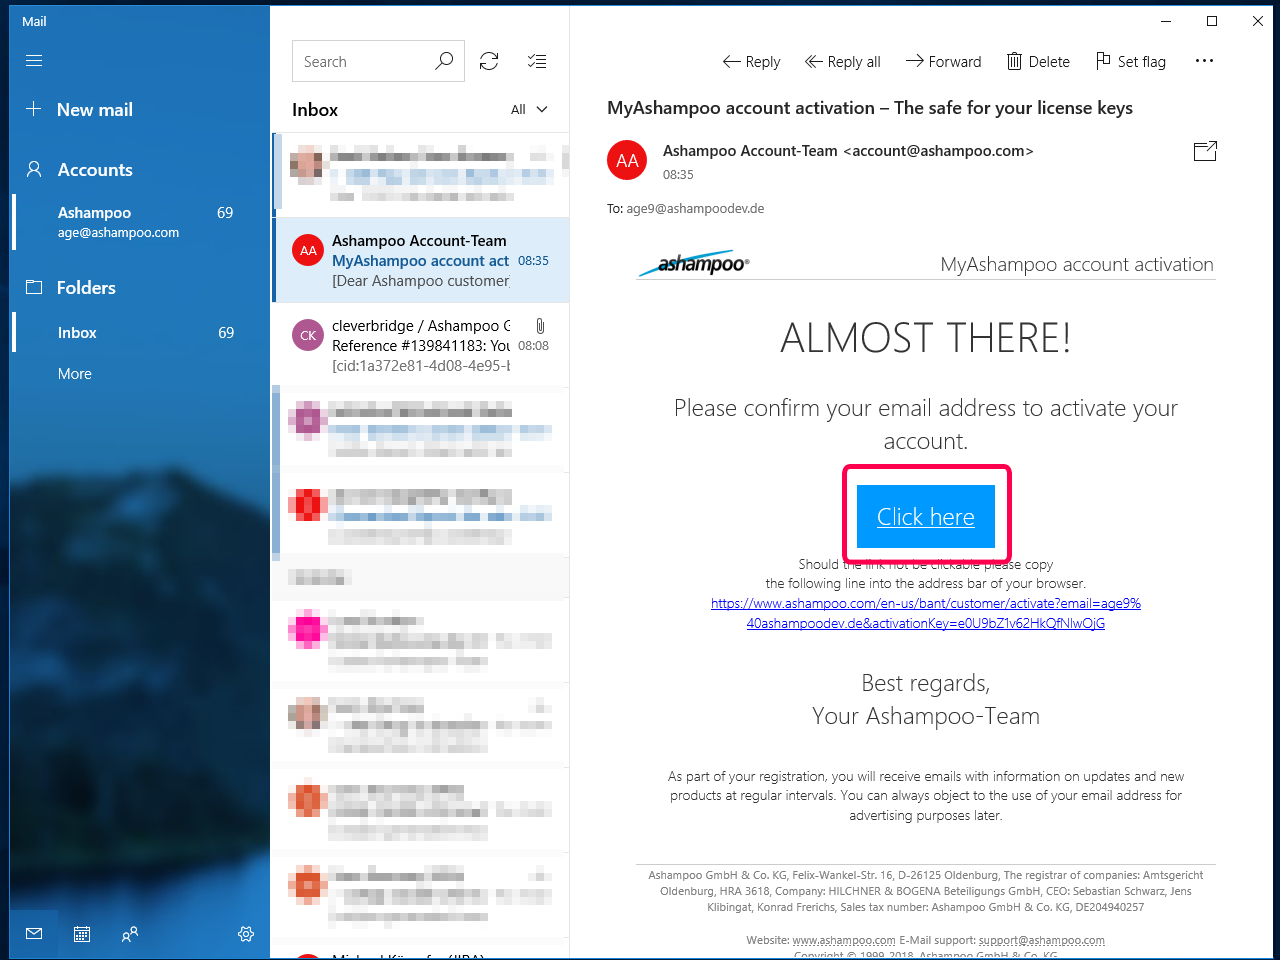The height and width of the screenshot is (960, 1280).
Task: Set flag on this message
Action: [1130, 62]
